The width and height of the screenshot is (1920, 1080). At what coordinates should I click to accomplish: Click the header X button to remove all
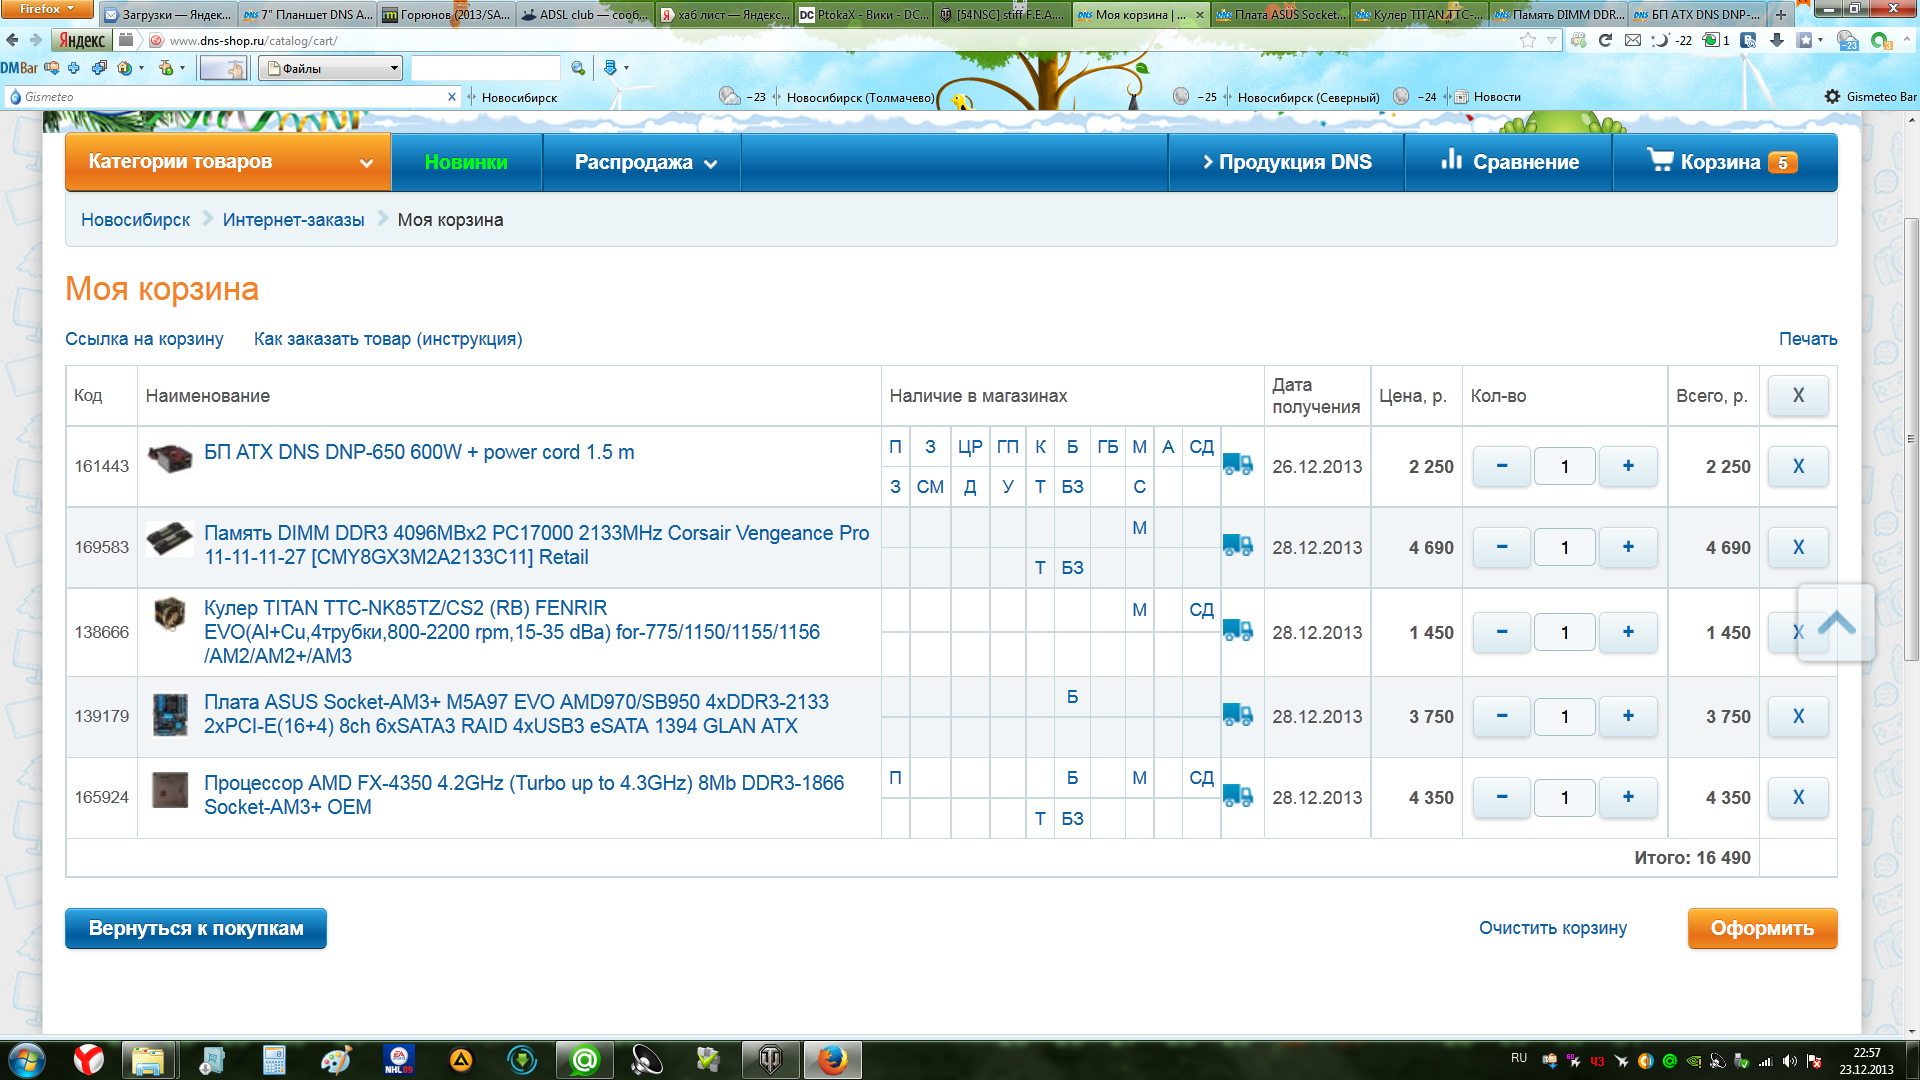click(1798, 395)
